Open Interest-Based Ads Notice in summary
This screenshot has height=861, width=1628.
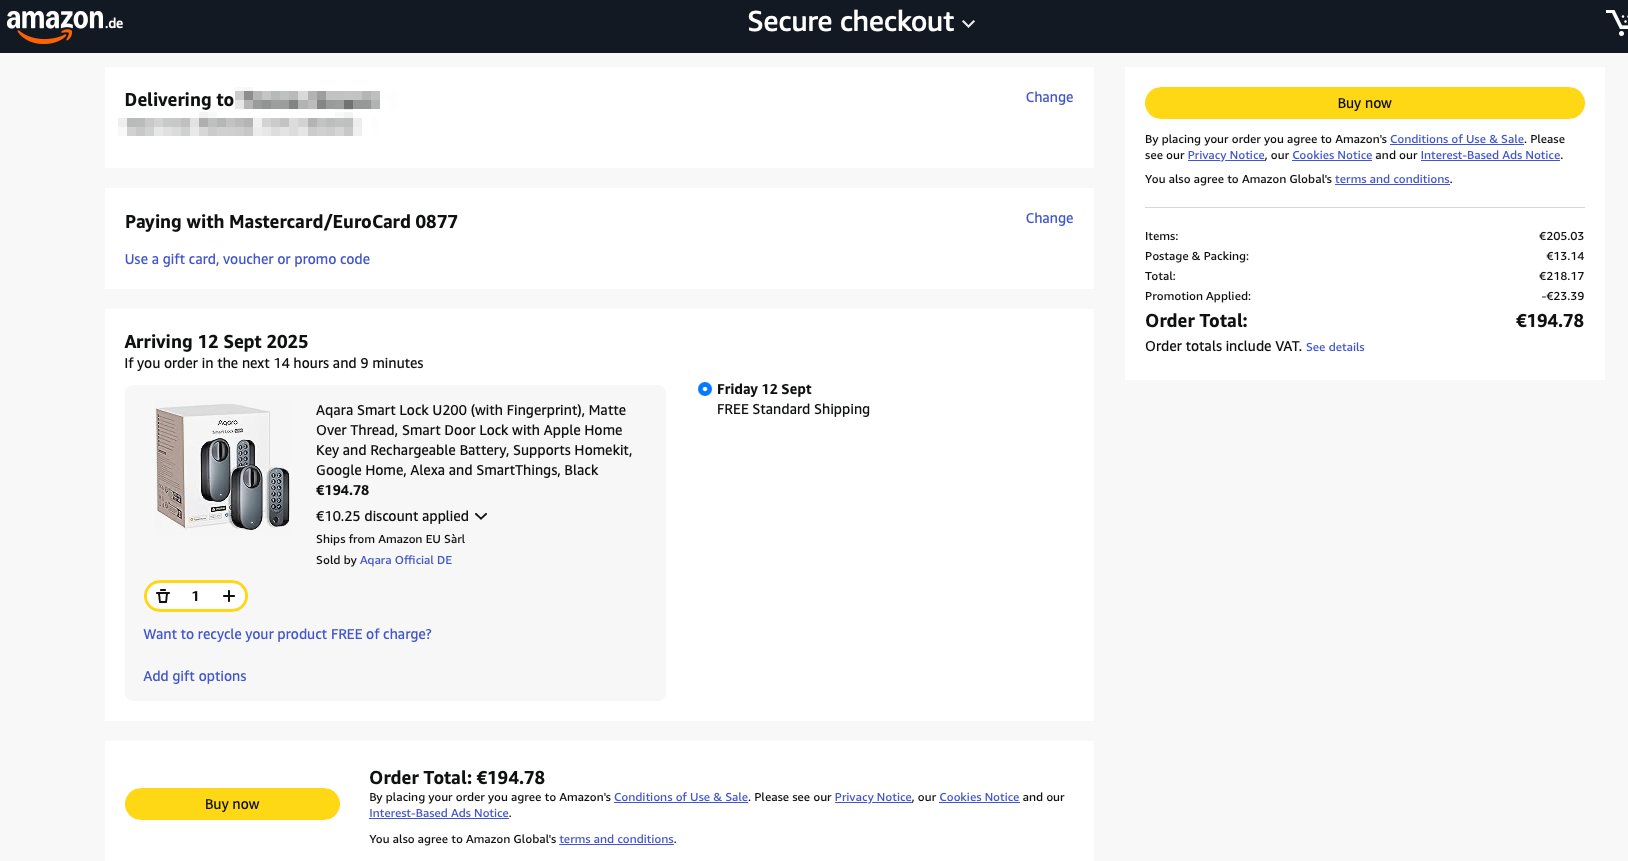click(1490, 155)
